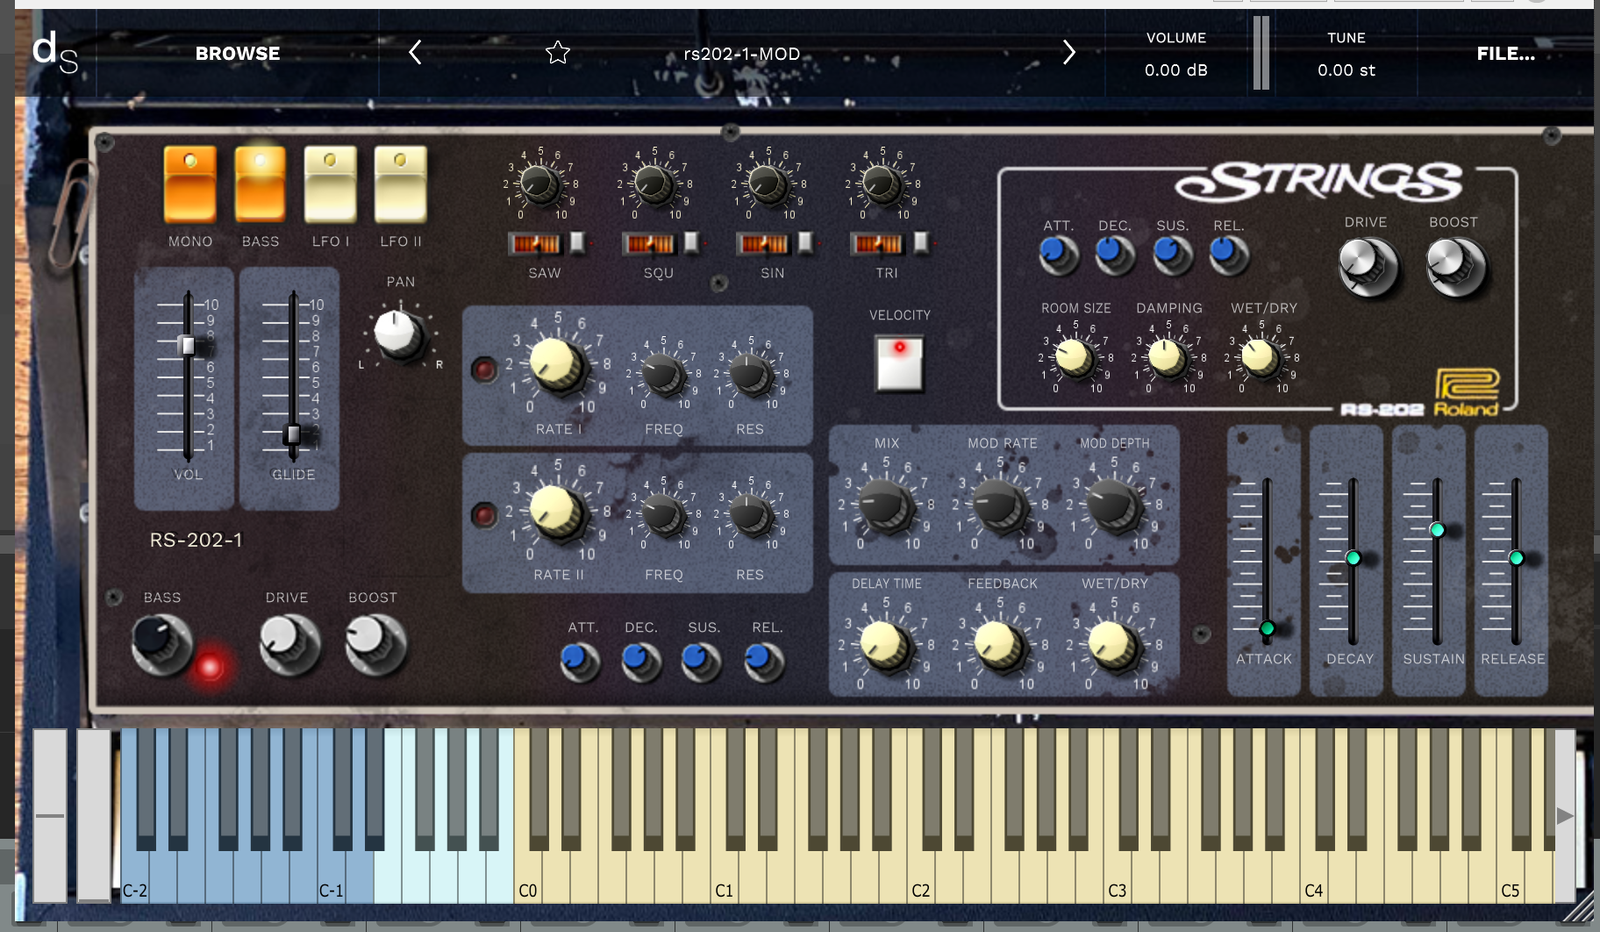Click the rs202-1-MOD preset name

pos(741,54)
